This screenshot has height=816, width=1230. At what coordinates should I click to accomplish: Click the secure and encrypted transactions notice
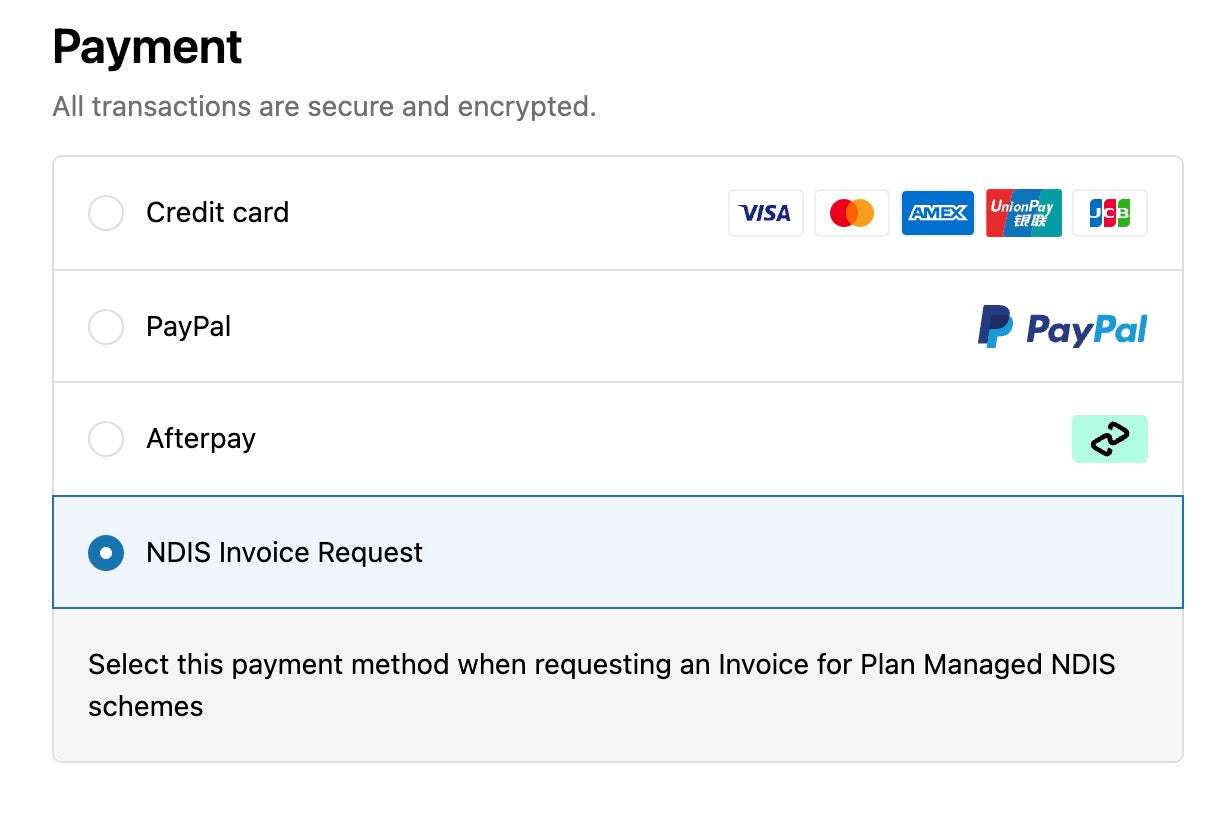coord(324,107)
